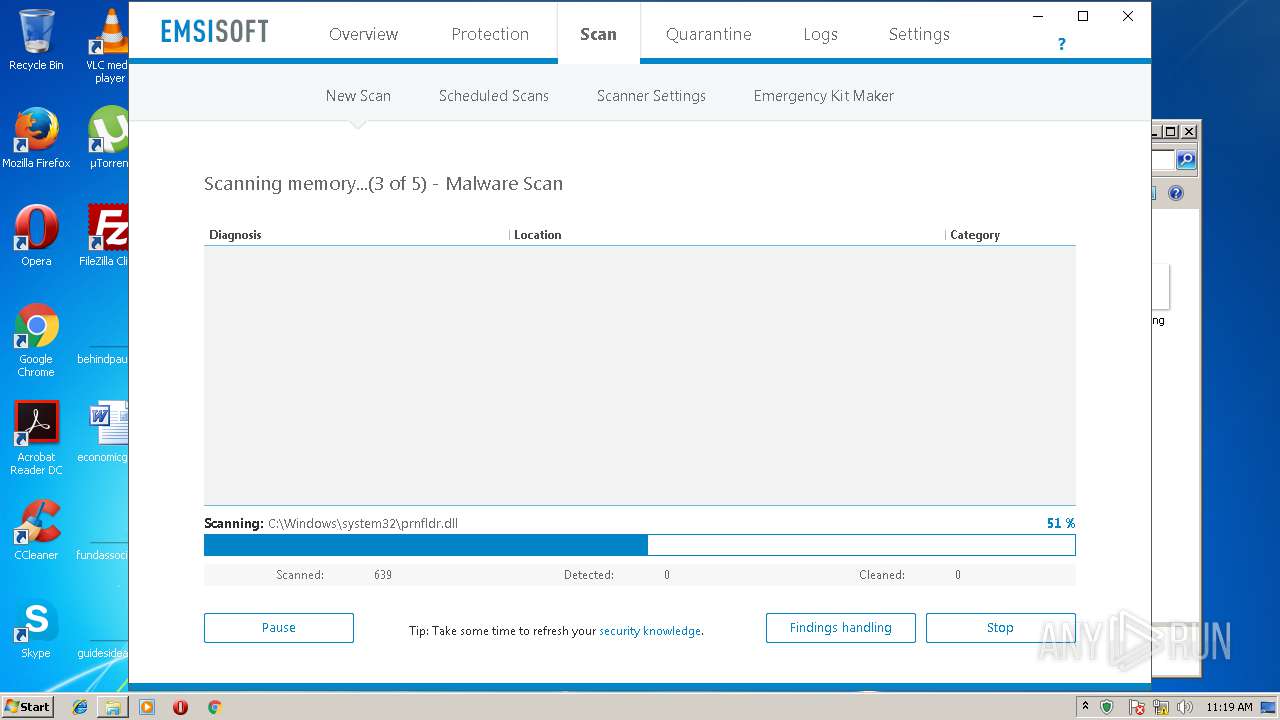Screen dimensions: 1280x720
Task: Open Scheduled Scans sub-tab
Action: coord(494,96)
